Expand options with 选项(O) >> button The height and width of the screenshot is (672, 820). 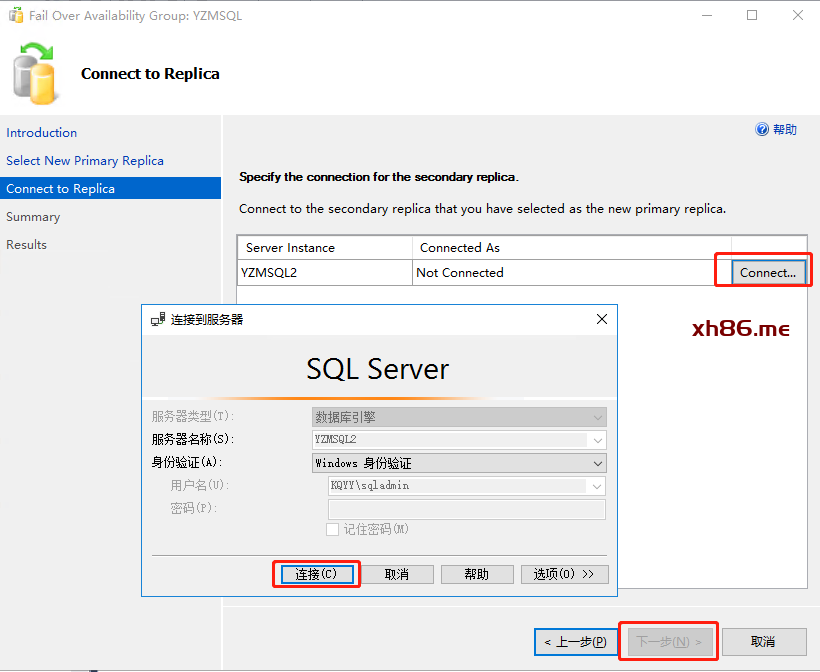click(x=564, y=574)
